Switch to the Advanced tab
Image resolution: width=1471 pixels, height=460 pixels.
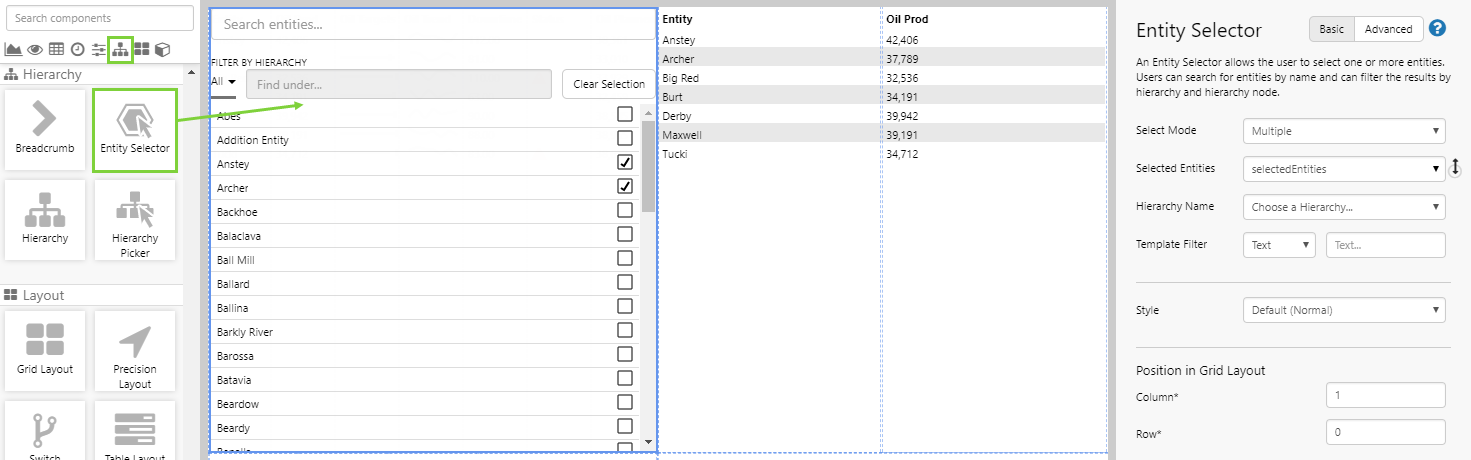(x=1388, y=29)
